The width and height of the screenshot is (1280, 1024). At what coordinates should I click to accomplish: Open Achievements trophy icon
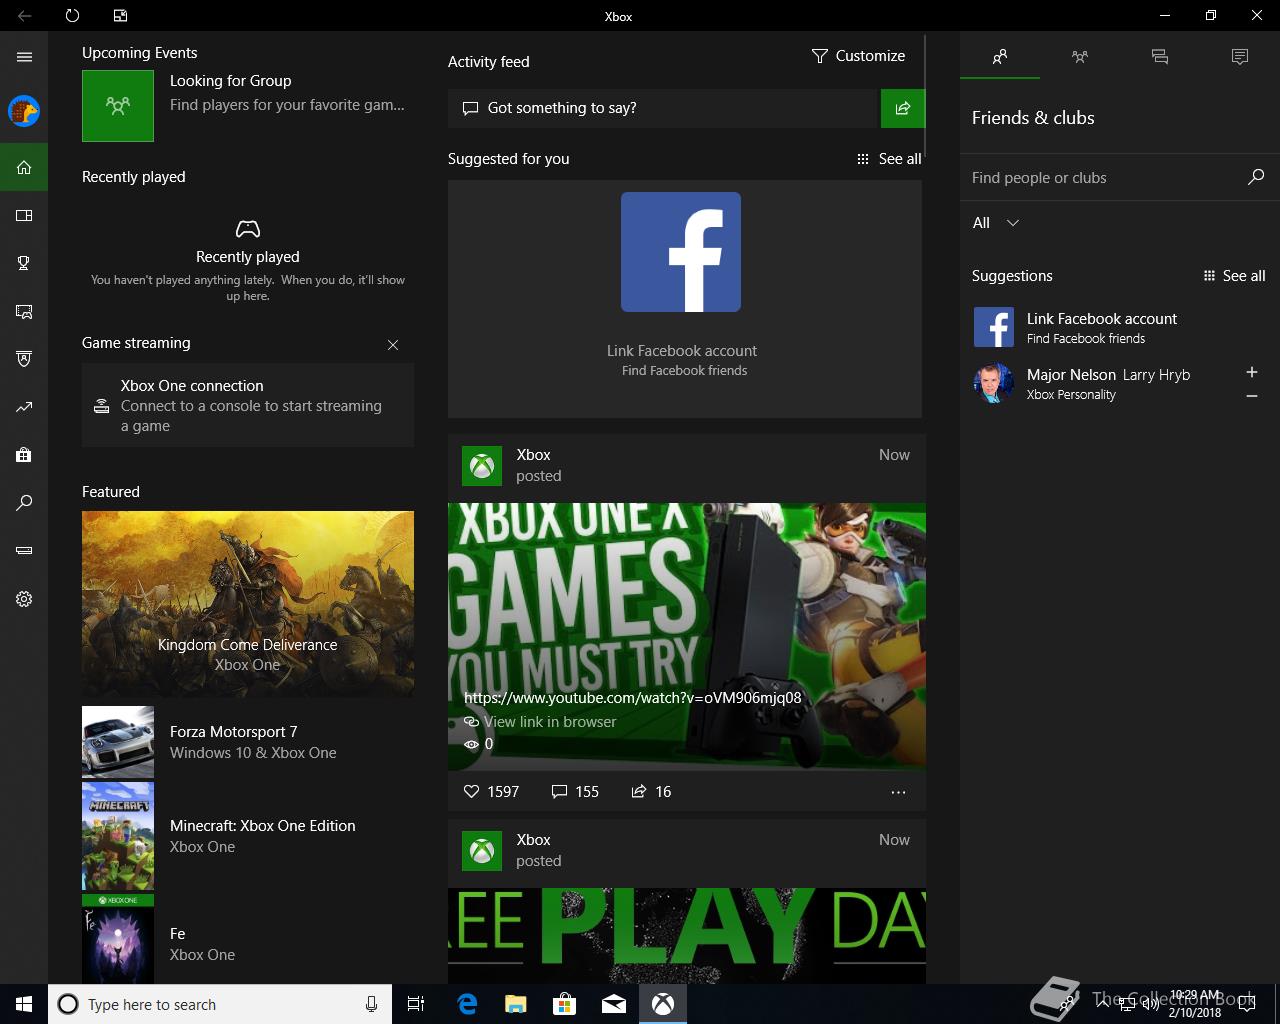click(x=24, y=263)
